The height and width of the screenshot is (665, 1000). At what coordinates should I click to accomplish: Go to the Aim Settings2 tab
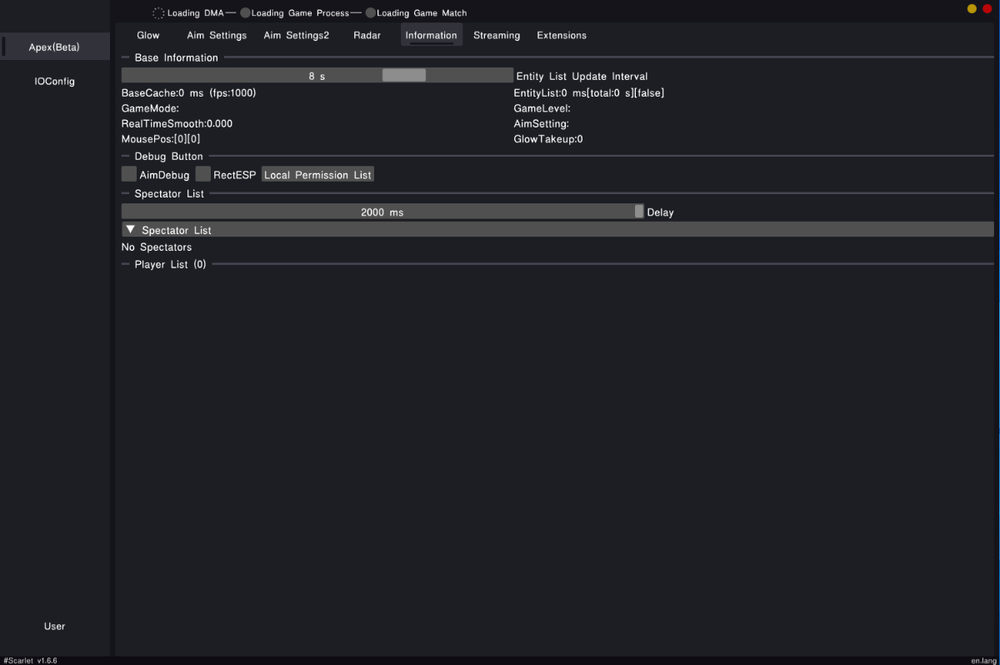296,35
